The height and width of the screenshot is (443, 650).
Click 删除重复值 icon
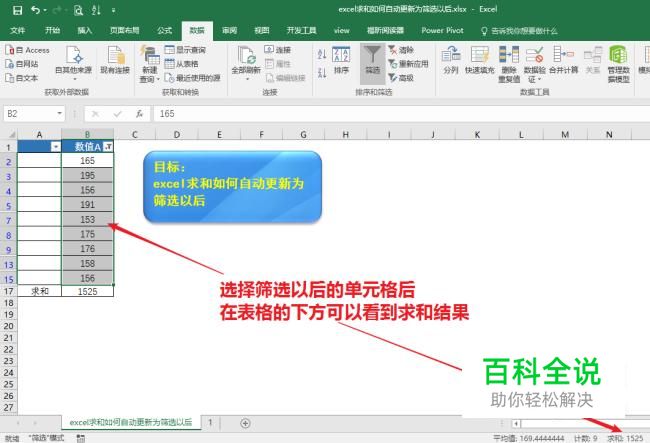(x=509, y=64)
